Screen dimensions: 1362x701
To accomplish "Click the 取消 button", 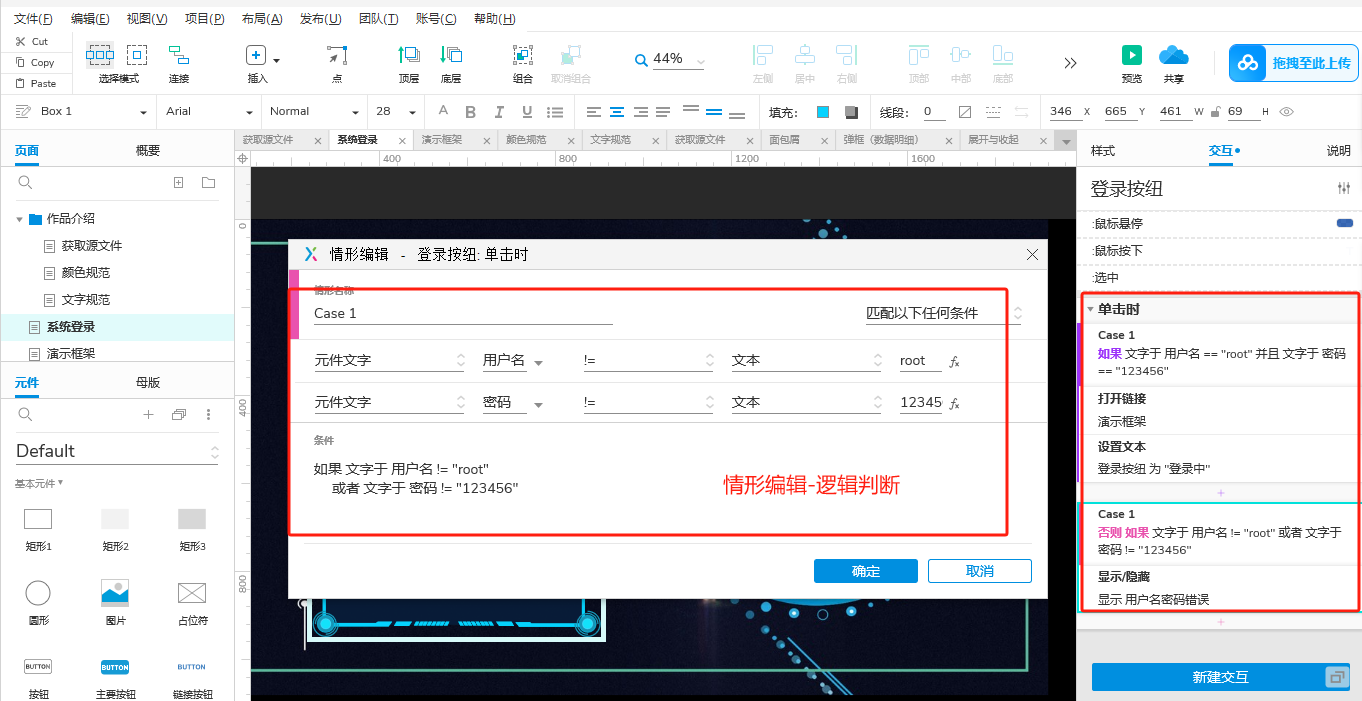I will (980, 571).
